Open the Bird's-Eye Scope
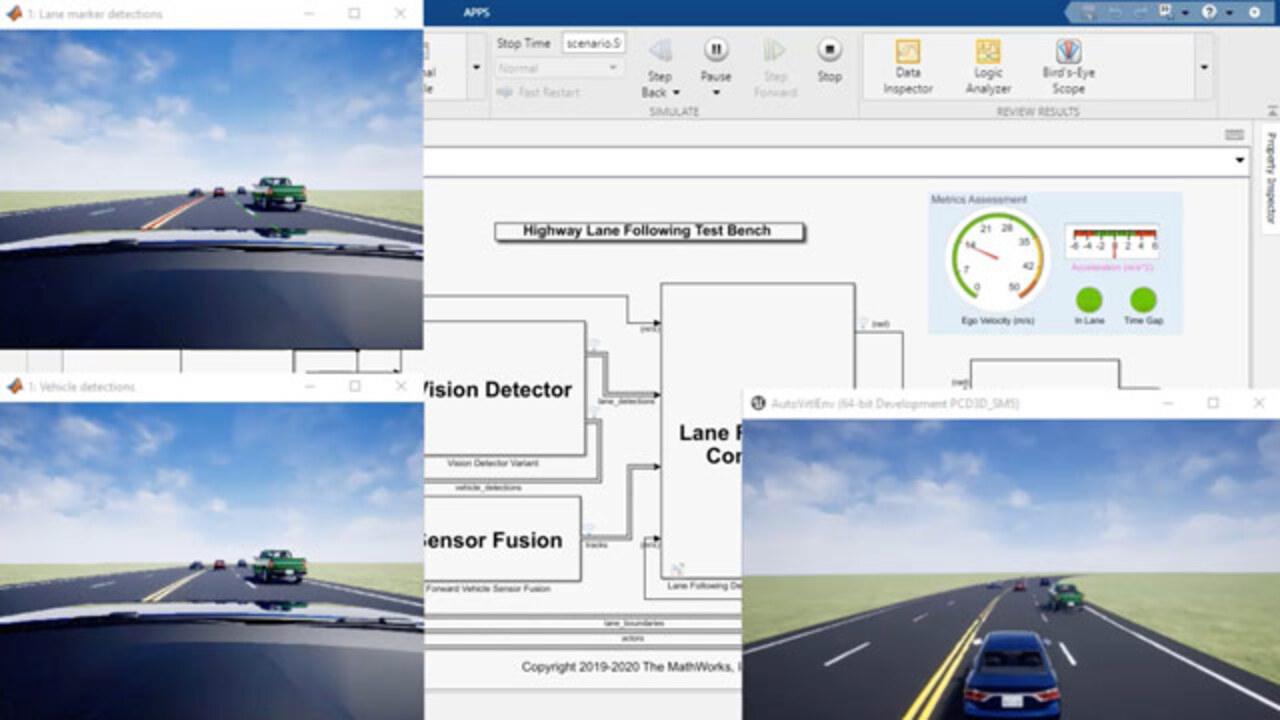1280x720 pixels. (x=1068, y=66)
